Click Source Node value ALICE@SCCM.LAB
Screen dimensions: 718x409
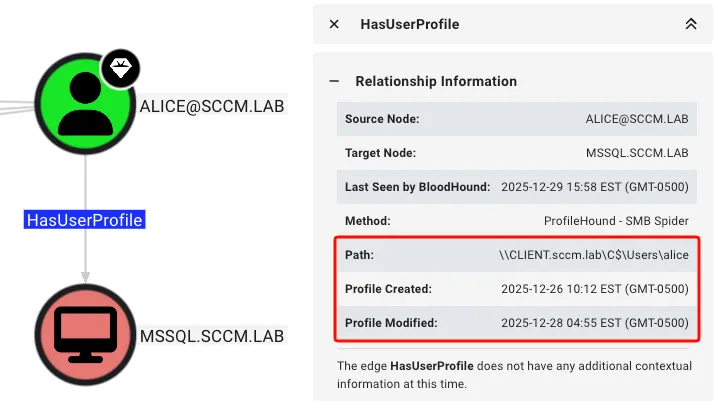636,119
